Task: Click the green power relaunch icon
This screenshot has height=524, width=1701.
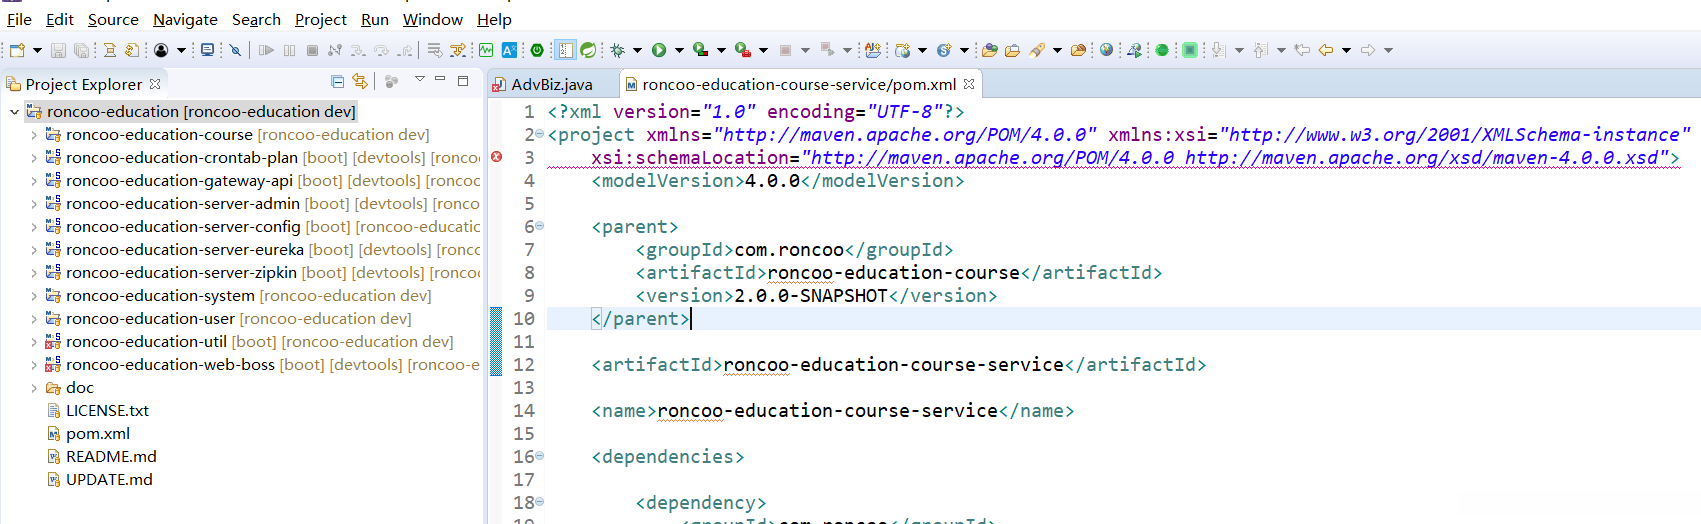Action: tap(537, 50)
